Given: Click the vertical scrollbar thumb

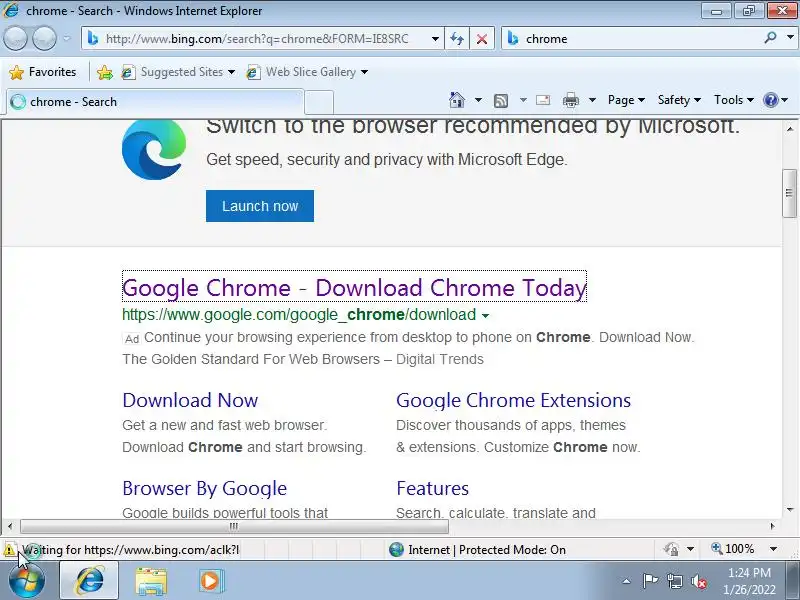Looking at the screenshot, I should [x=789, y=193].
